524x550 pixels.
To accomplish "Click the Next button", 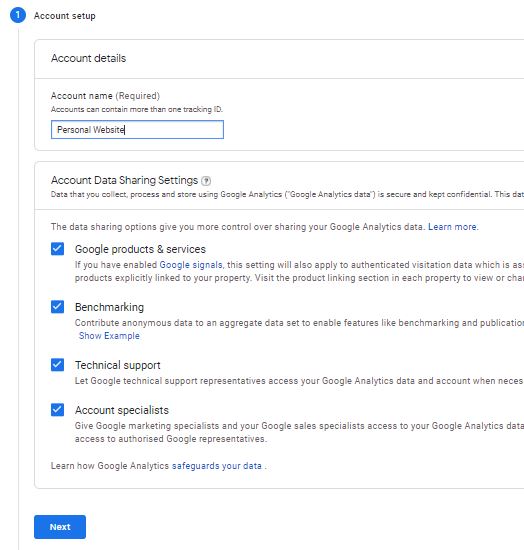I will pyautogui.click(x=60, y=527).
